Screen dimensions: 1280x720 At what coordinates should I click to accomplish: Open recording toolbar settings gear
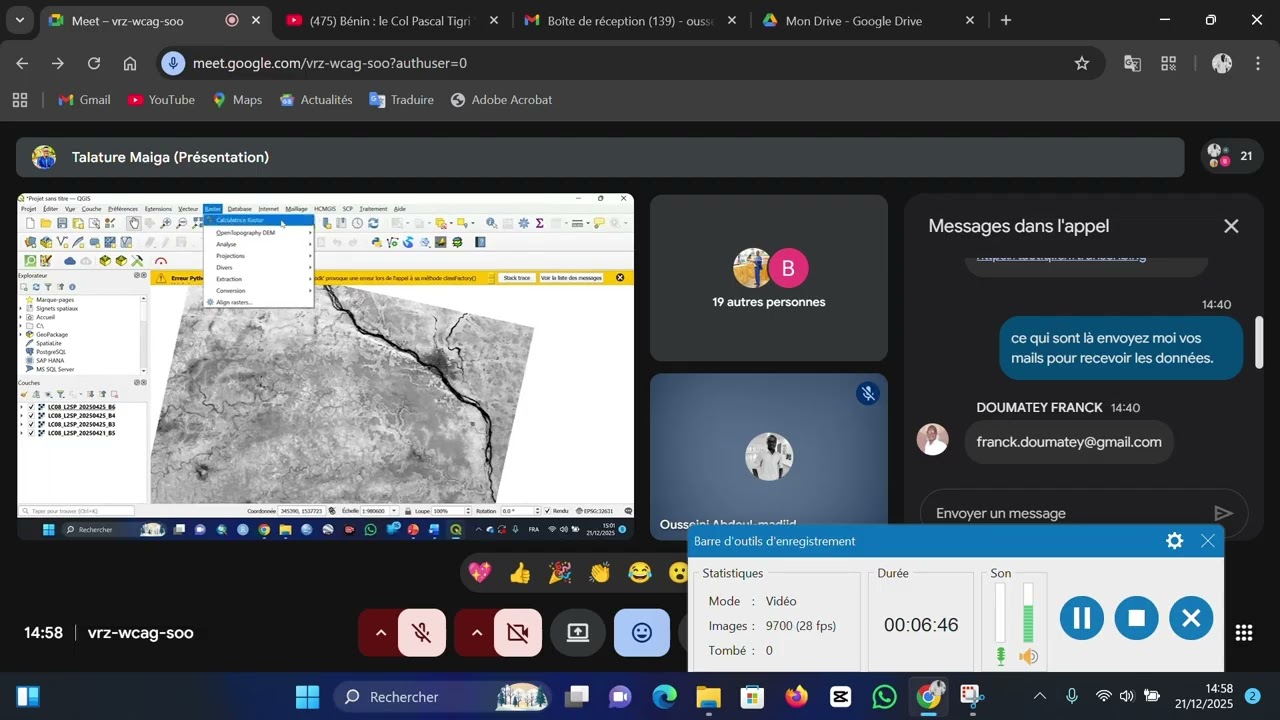click(x=1175, y=541)
